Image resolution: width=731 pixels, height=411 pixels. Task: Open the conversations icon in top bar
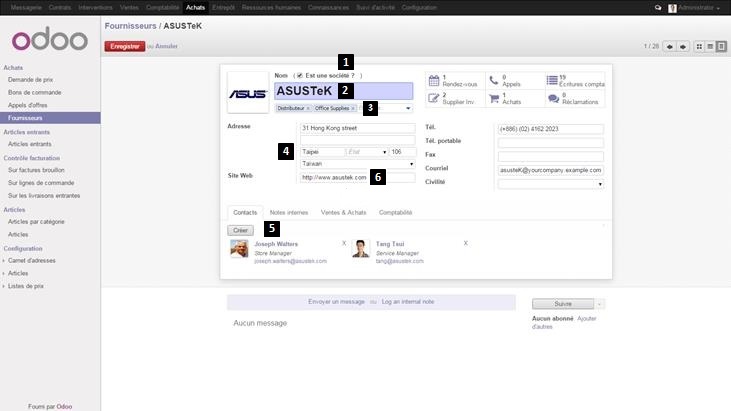click(658, 8)
